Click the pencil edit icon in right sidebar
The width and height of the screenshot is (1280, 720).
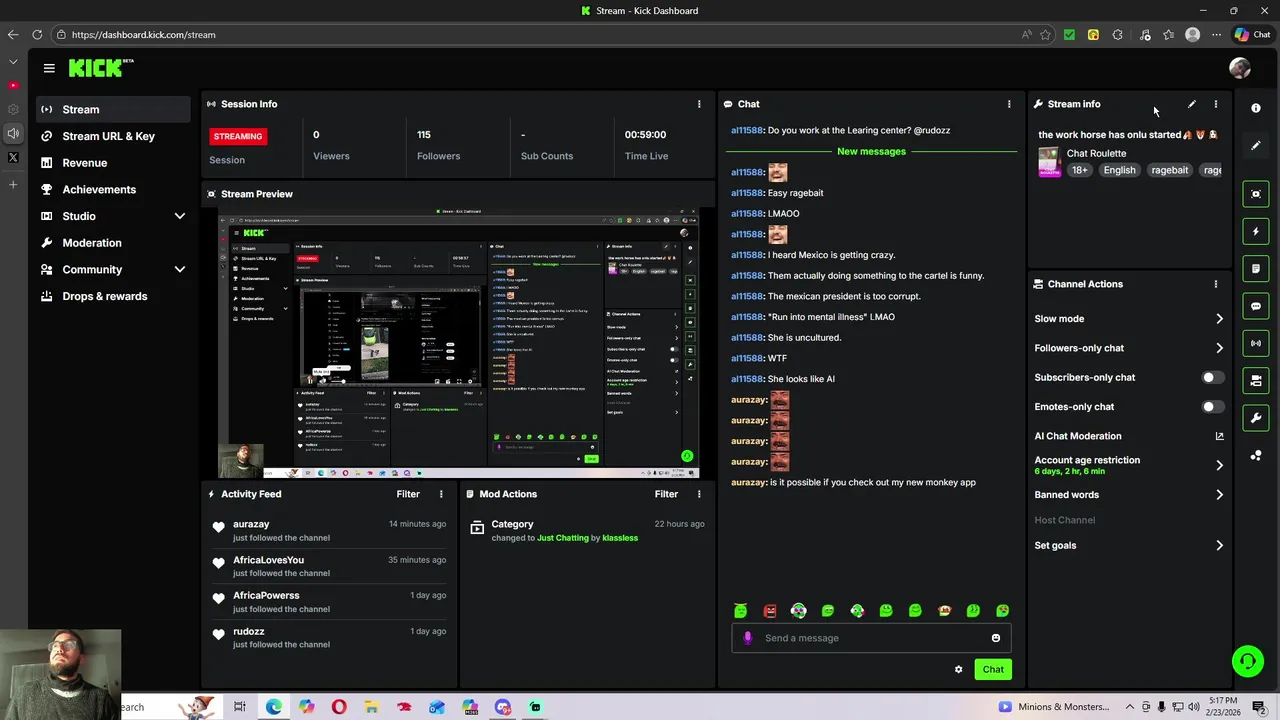tap(1256, 145)
